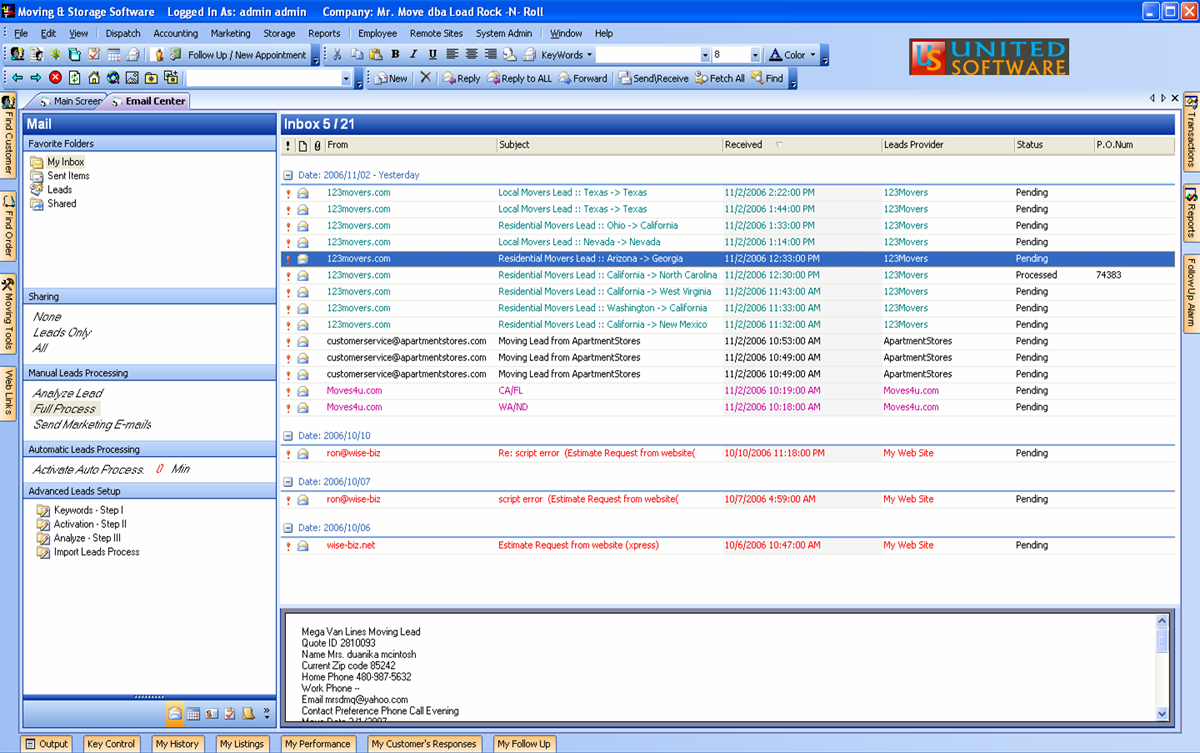Toggle Bold formatting
This screenshot has width=1200, height=753.
[395, 55]
